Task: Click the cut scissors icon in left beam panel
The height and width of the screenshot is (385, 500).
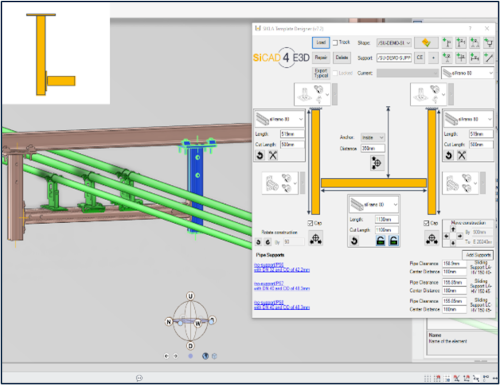Action: [273, 155]
